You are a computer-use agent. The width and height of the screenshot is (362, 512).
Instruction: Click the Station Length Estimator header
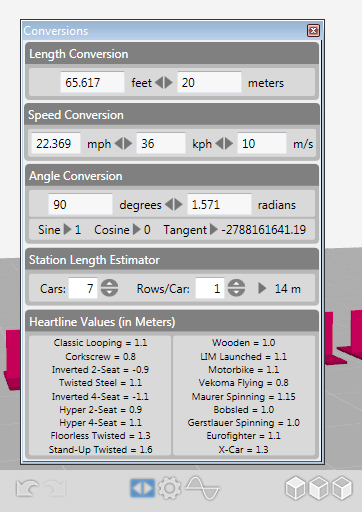[x=172, y=260]
